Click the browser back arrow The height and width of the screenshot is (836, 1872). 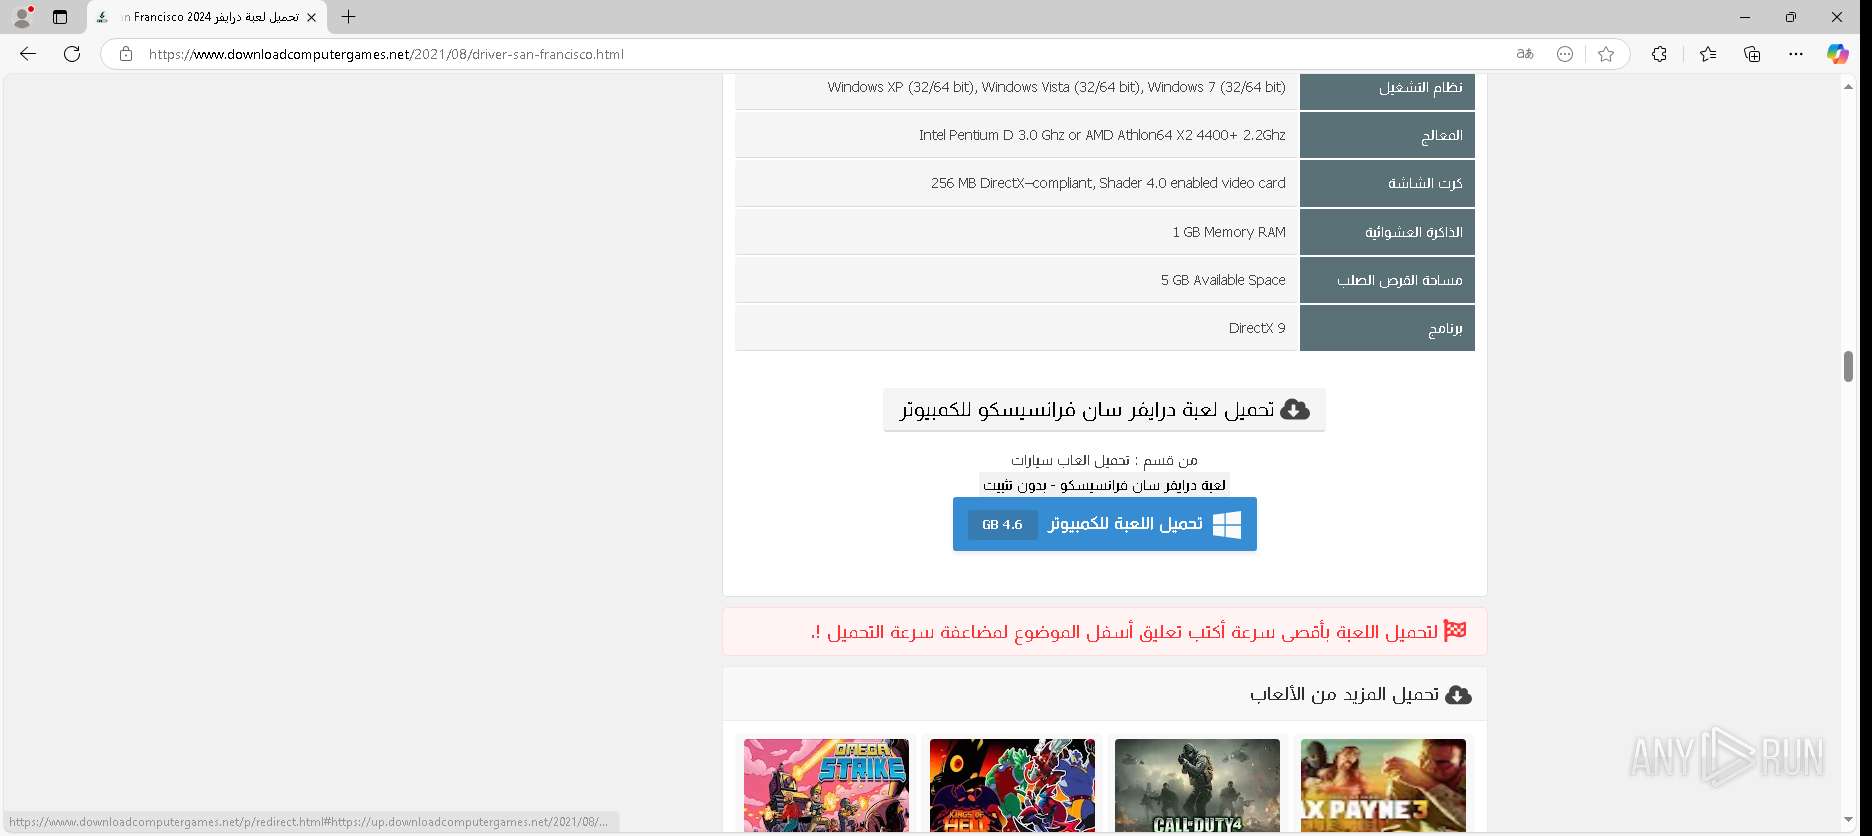point(28,54)
